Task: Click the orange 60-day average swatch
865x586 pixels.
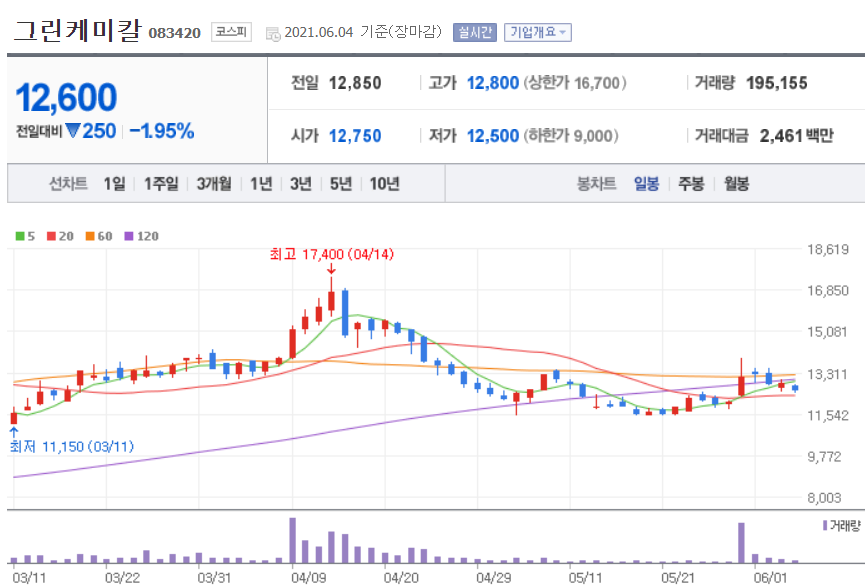Action: point(90,236)
